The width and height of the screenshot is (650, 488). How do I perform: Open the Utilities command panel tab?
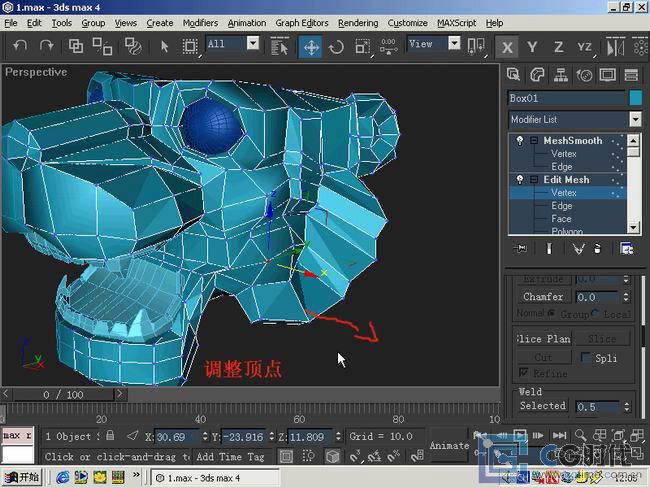click(631, 75)
